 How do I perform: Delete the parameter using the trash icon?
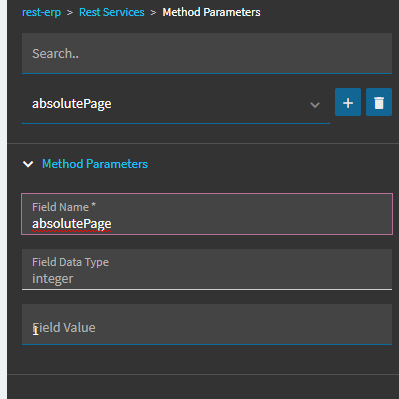[x=379, y=102]
